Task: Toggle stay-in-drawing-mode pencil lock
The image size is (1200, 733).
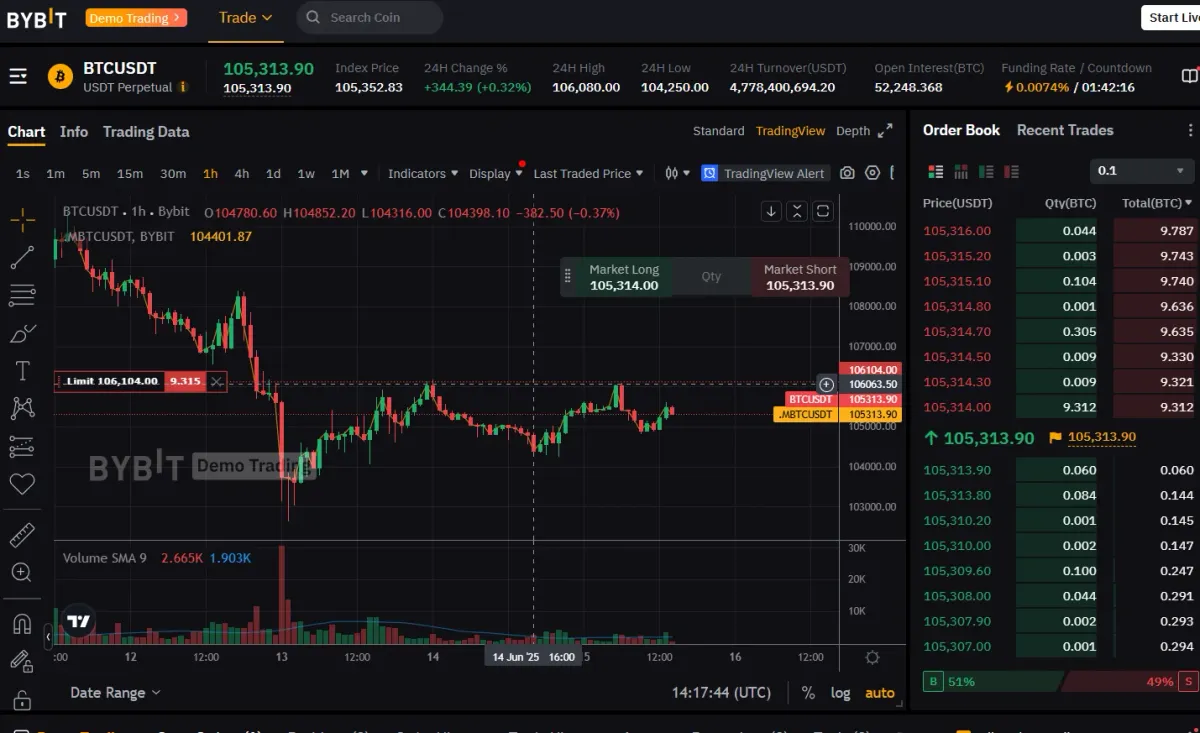Action: click(22, 662)
